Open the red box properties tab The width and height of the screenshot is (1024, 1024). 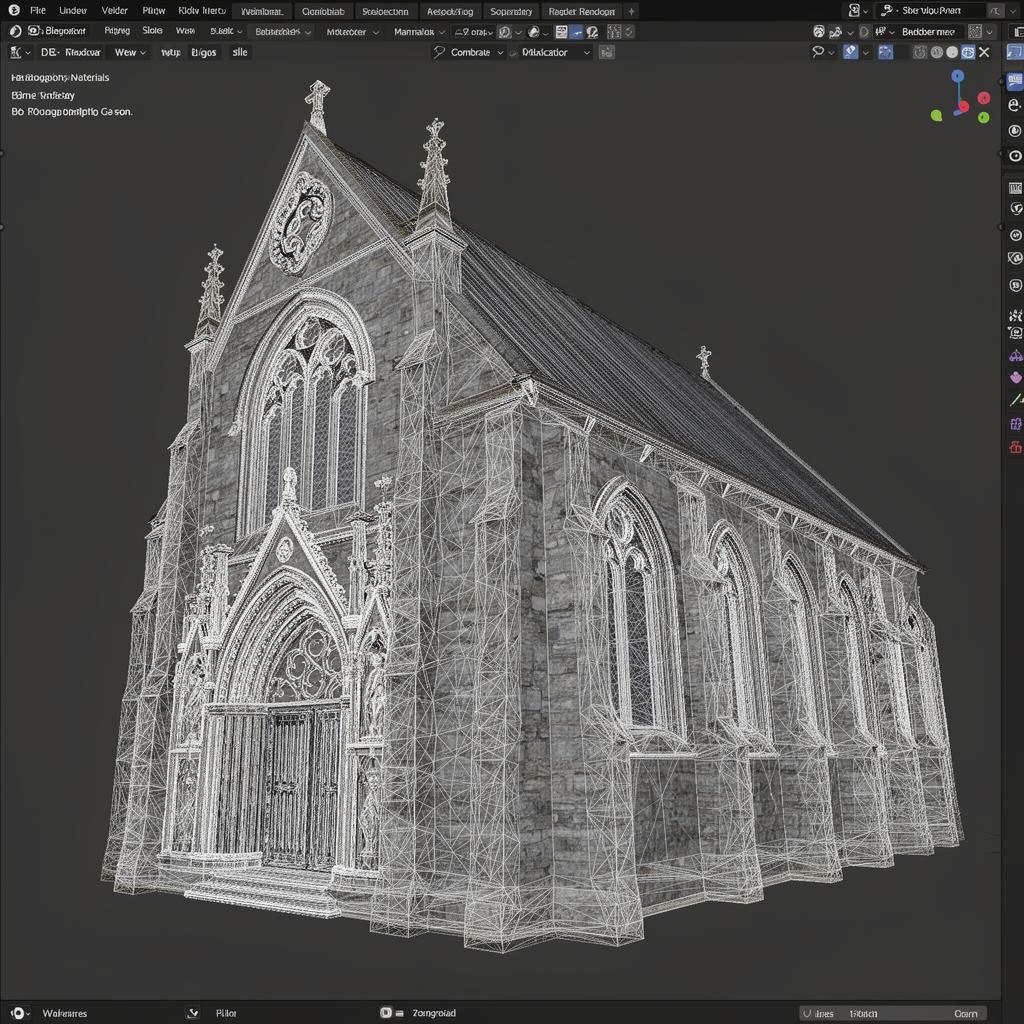1016,447
